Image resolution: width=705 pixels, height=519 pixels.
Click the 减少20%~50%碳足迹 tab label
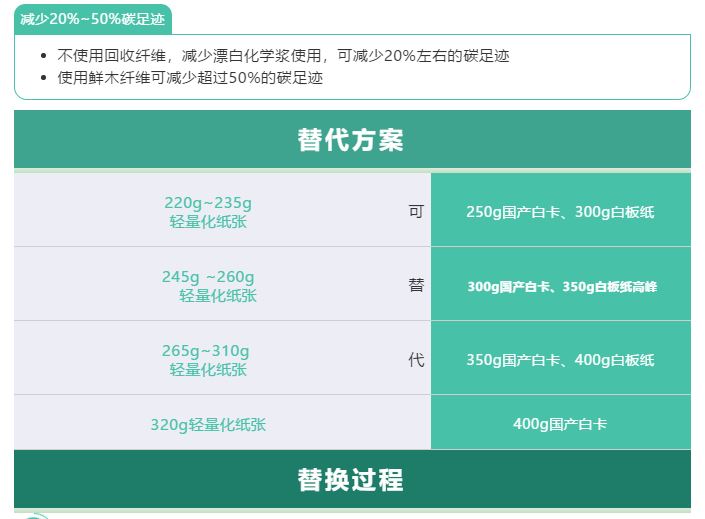[92, 19]
